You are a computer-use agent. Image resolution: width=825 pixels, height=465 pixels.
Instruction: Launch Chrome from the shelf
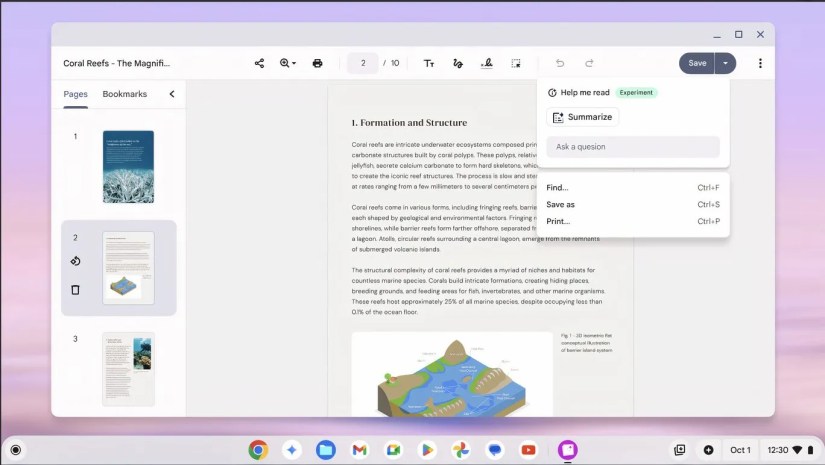coord(258,450)
